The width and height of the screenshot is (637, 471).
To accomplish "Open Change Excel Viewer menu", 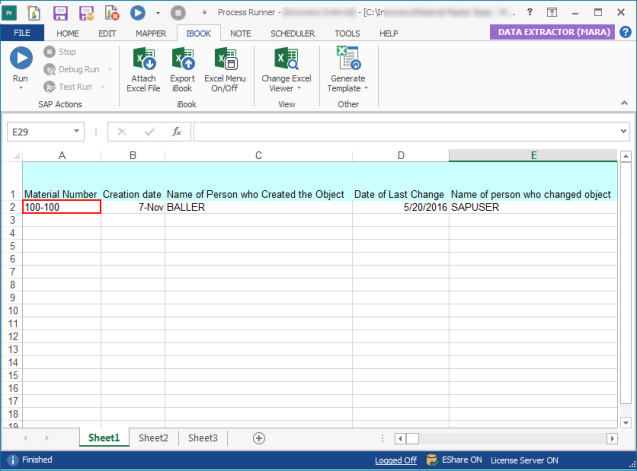I will tap(286, 69).
